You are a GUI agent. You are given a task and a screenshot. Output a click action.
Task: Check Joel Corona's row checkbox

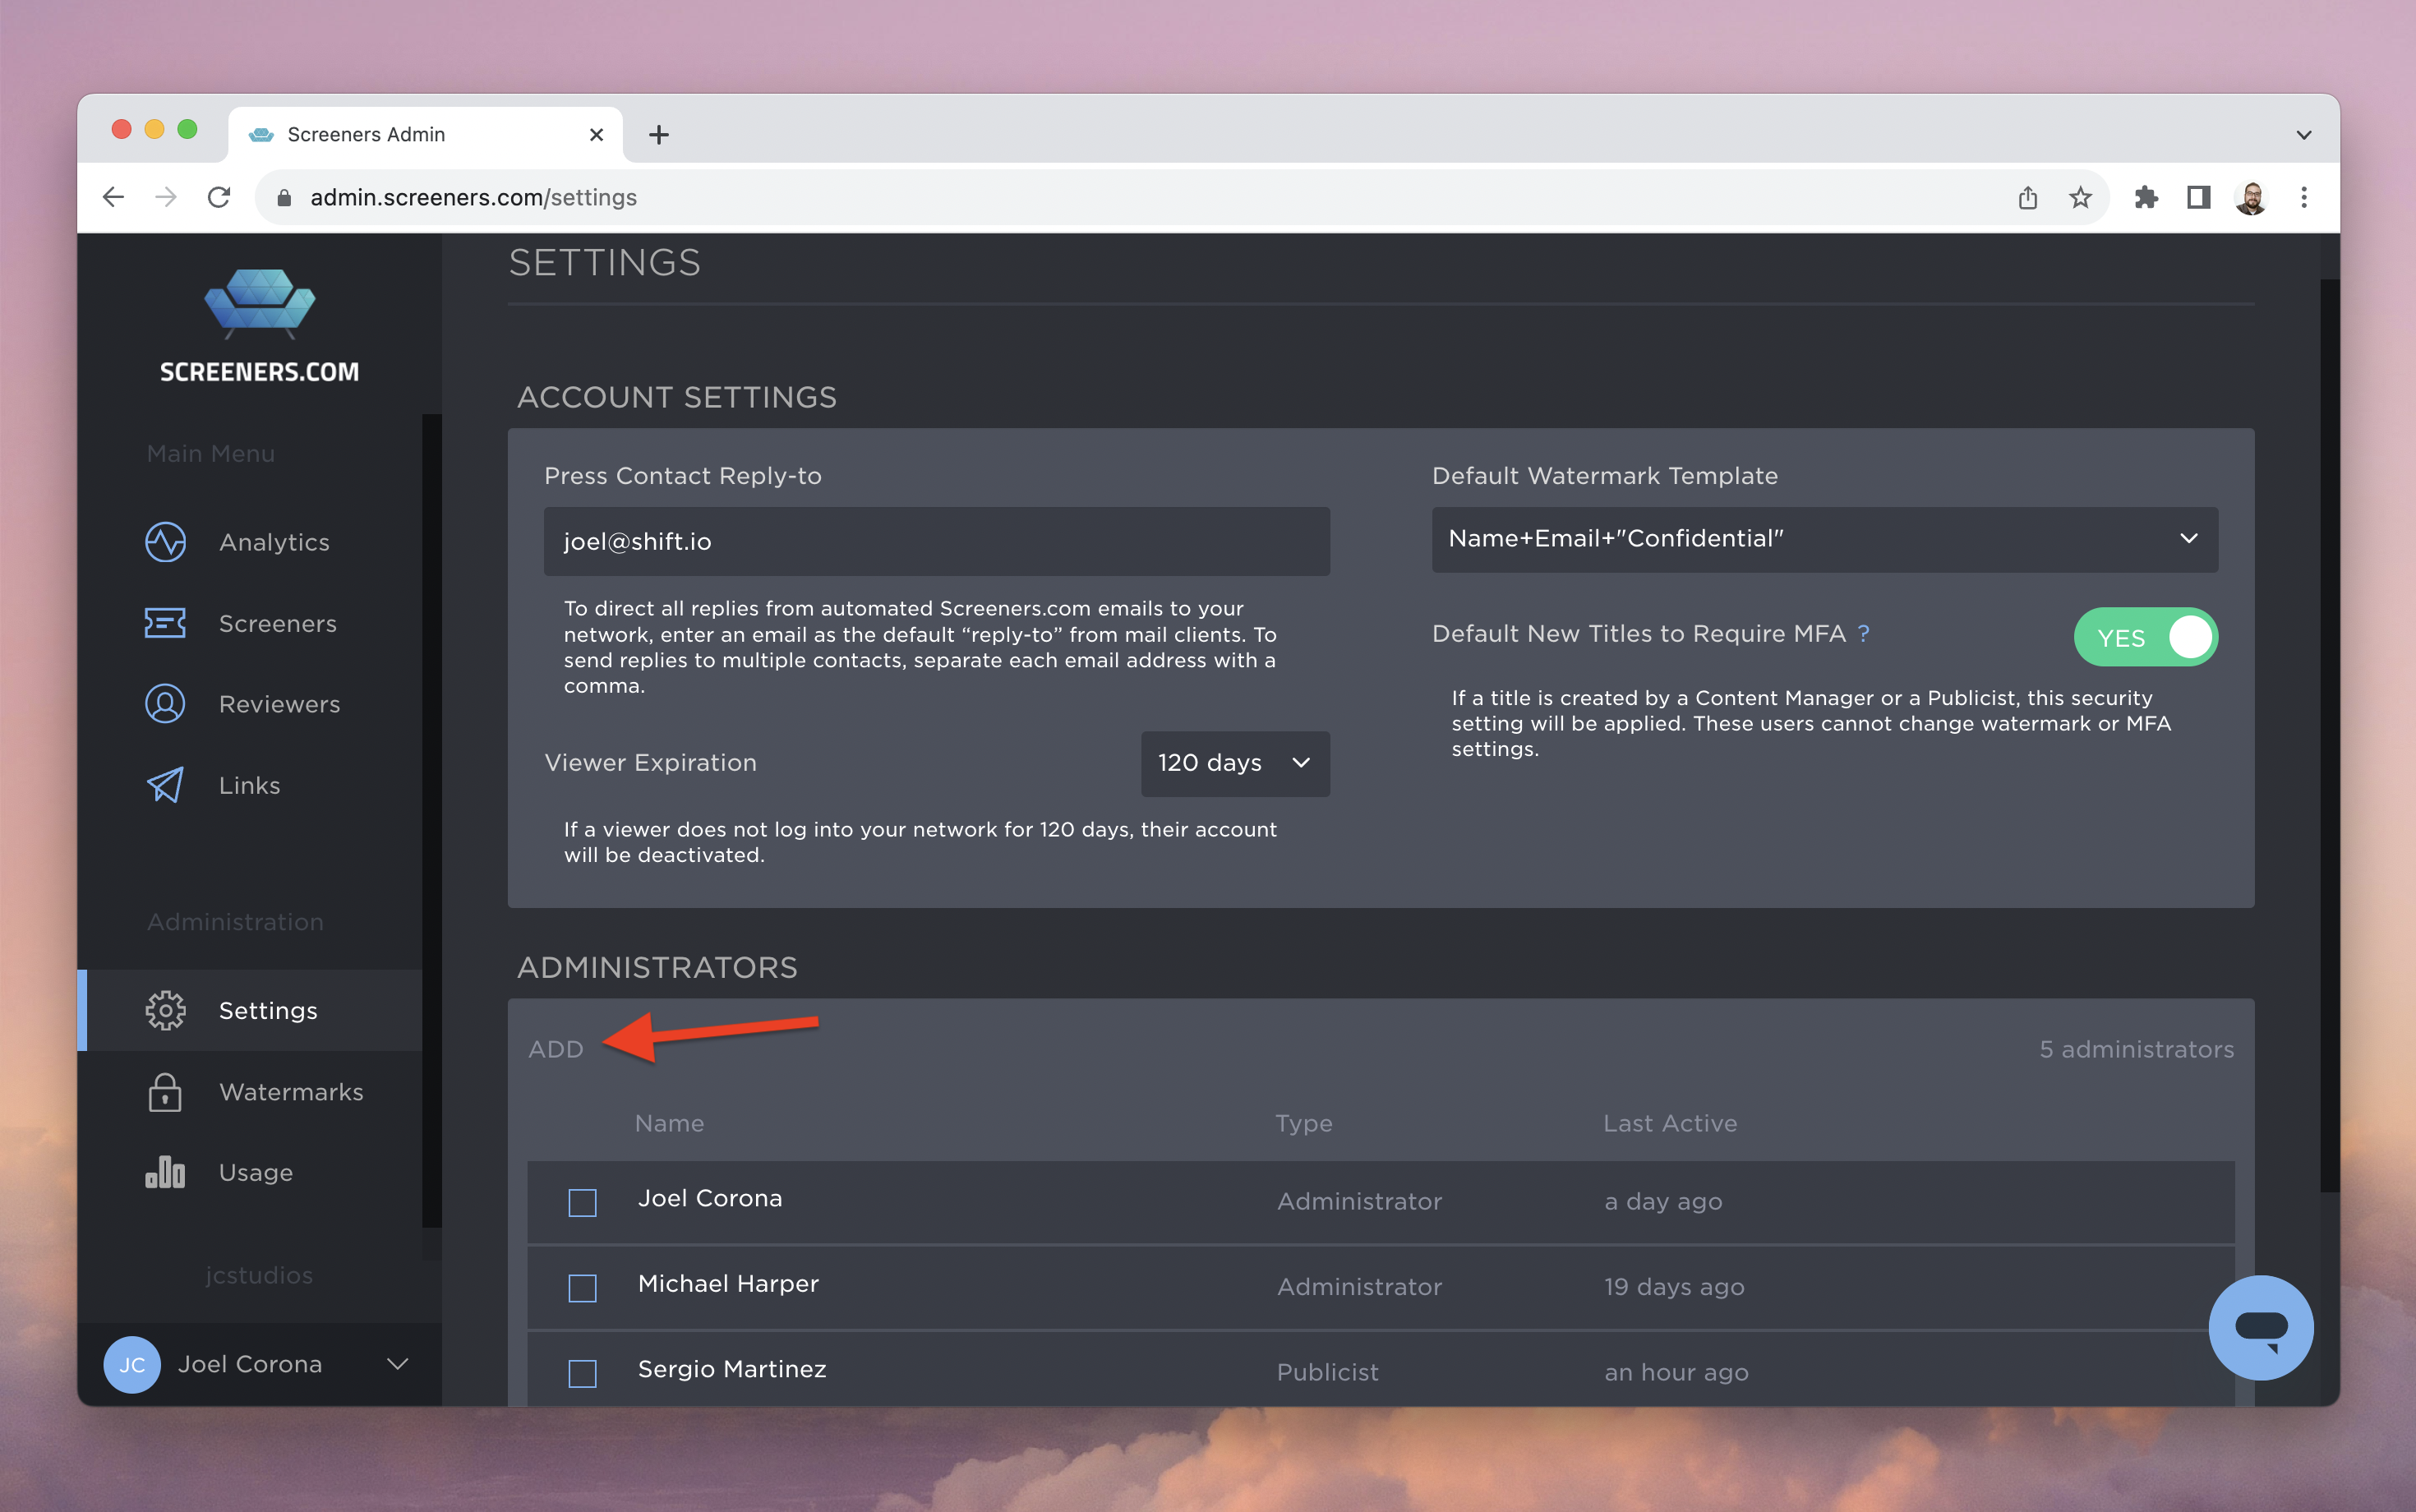pyautogui.click(x=582, y=1202)
